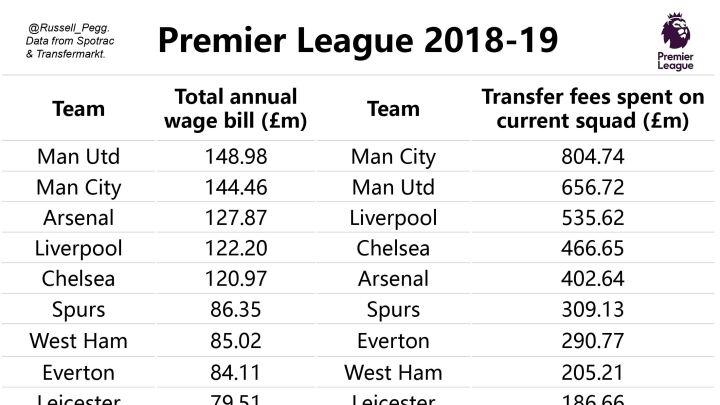Click the Transfer fees spent header

[x=592, y=109]
